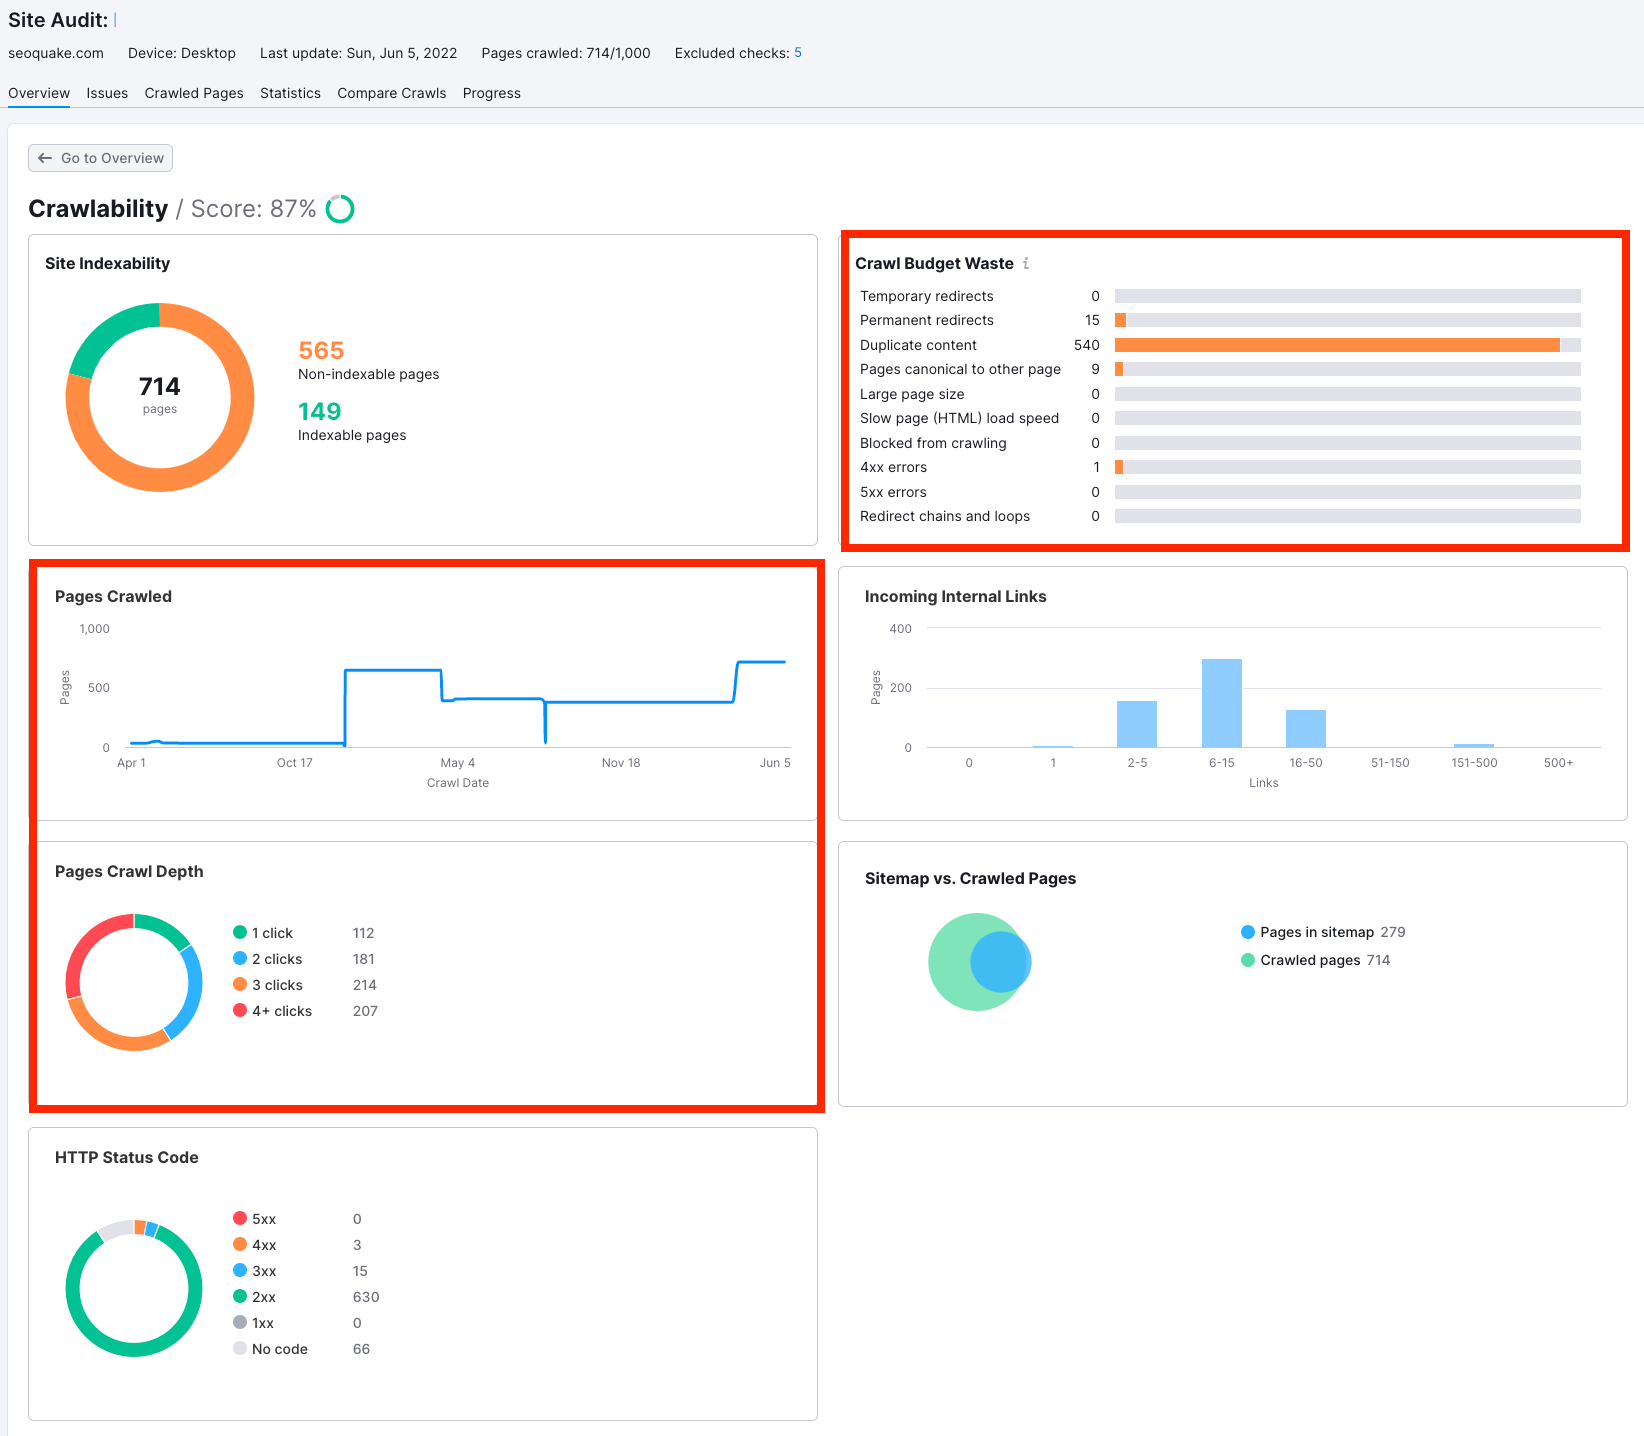
Task: Click the back arrow inside Go to Overview
Action: click(45, 157)
